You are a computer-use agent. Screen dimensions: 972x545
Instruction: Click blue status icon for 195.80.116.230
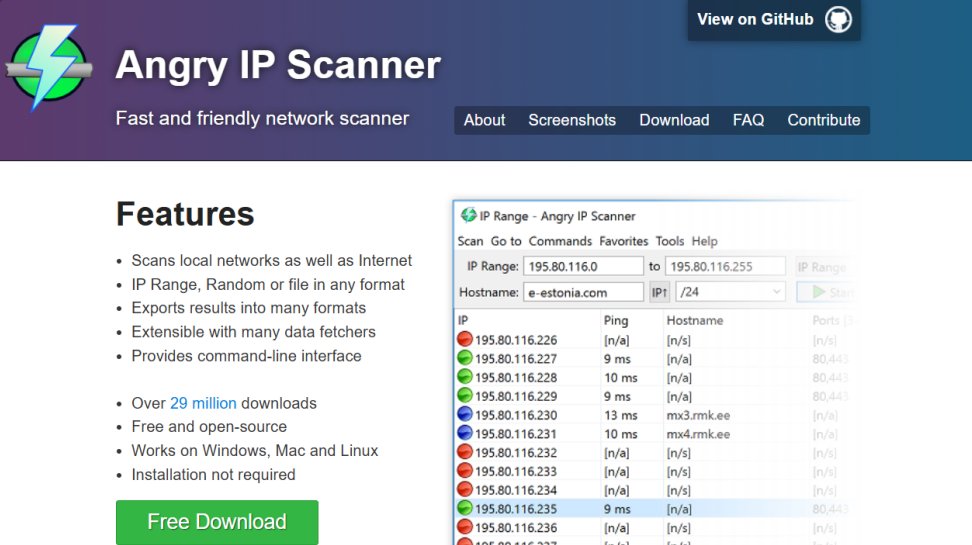coord(465,414)
